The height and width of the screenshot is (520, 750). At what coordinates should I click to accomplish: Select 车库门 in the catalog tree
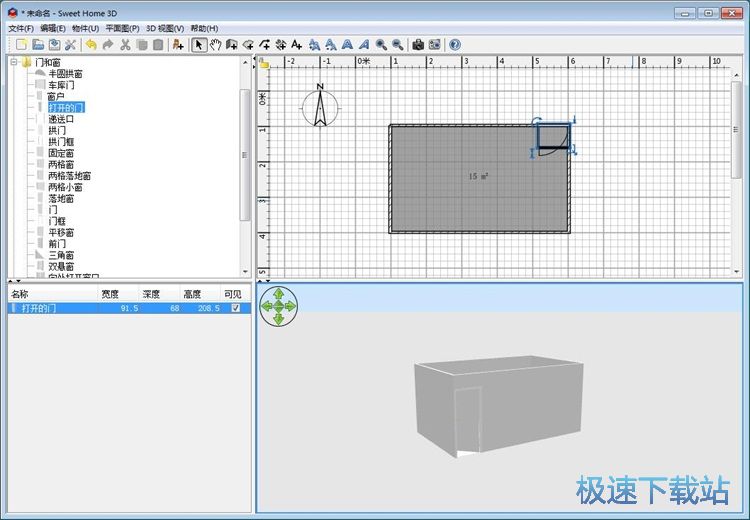click(61, 85)
